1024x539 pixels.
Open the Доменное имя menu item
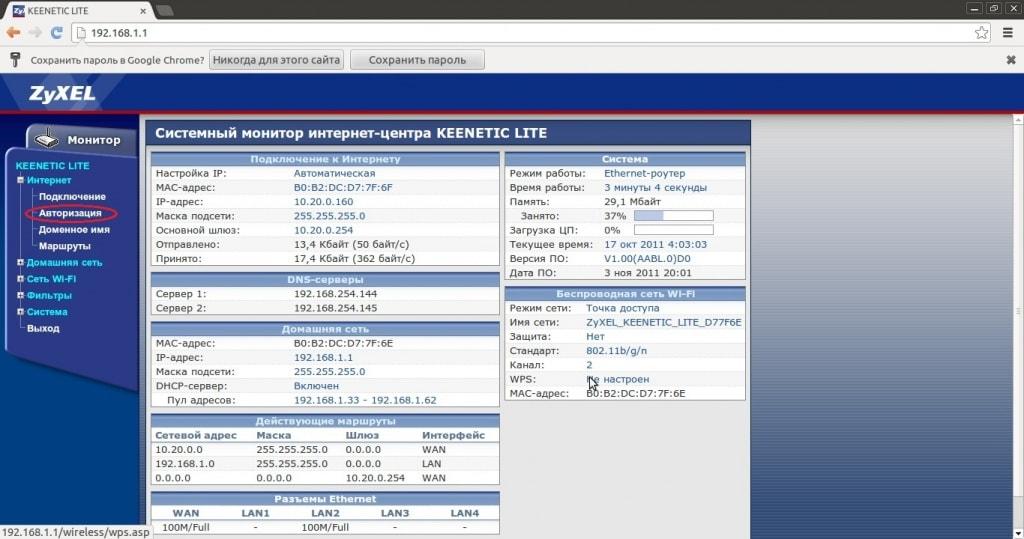(74, 229)
